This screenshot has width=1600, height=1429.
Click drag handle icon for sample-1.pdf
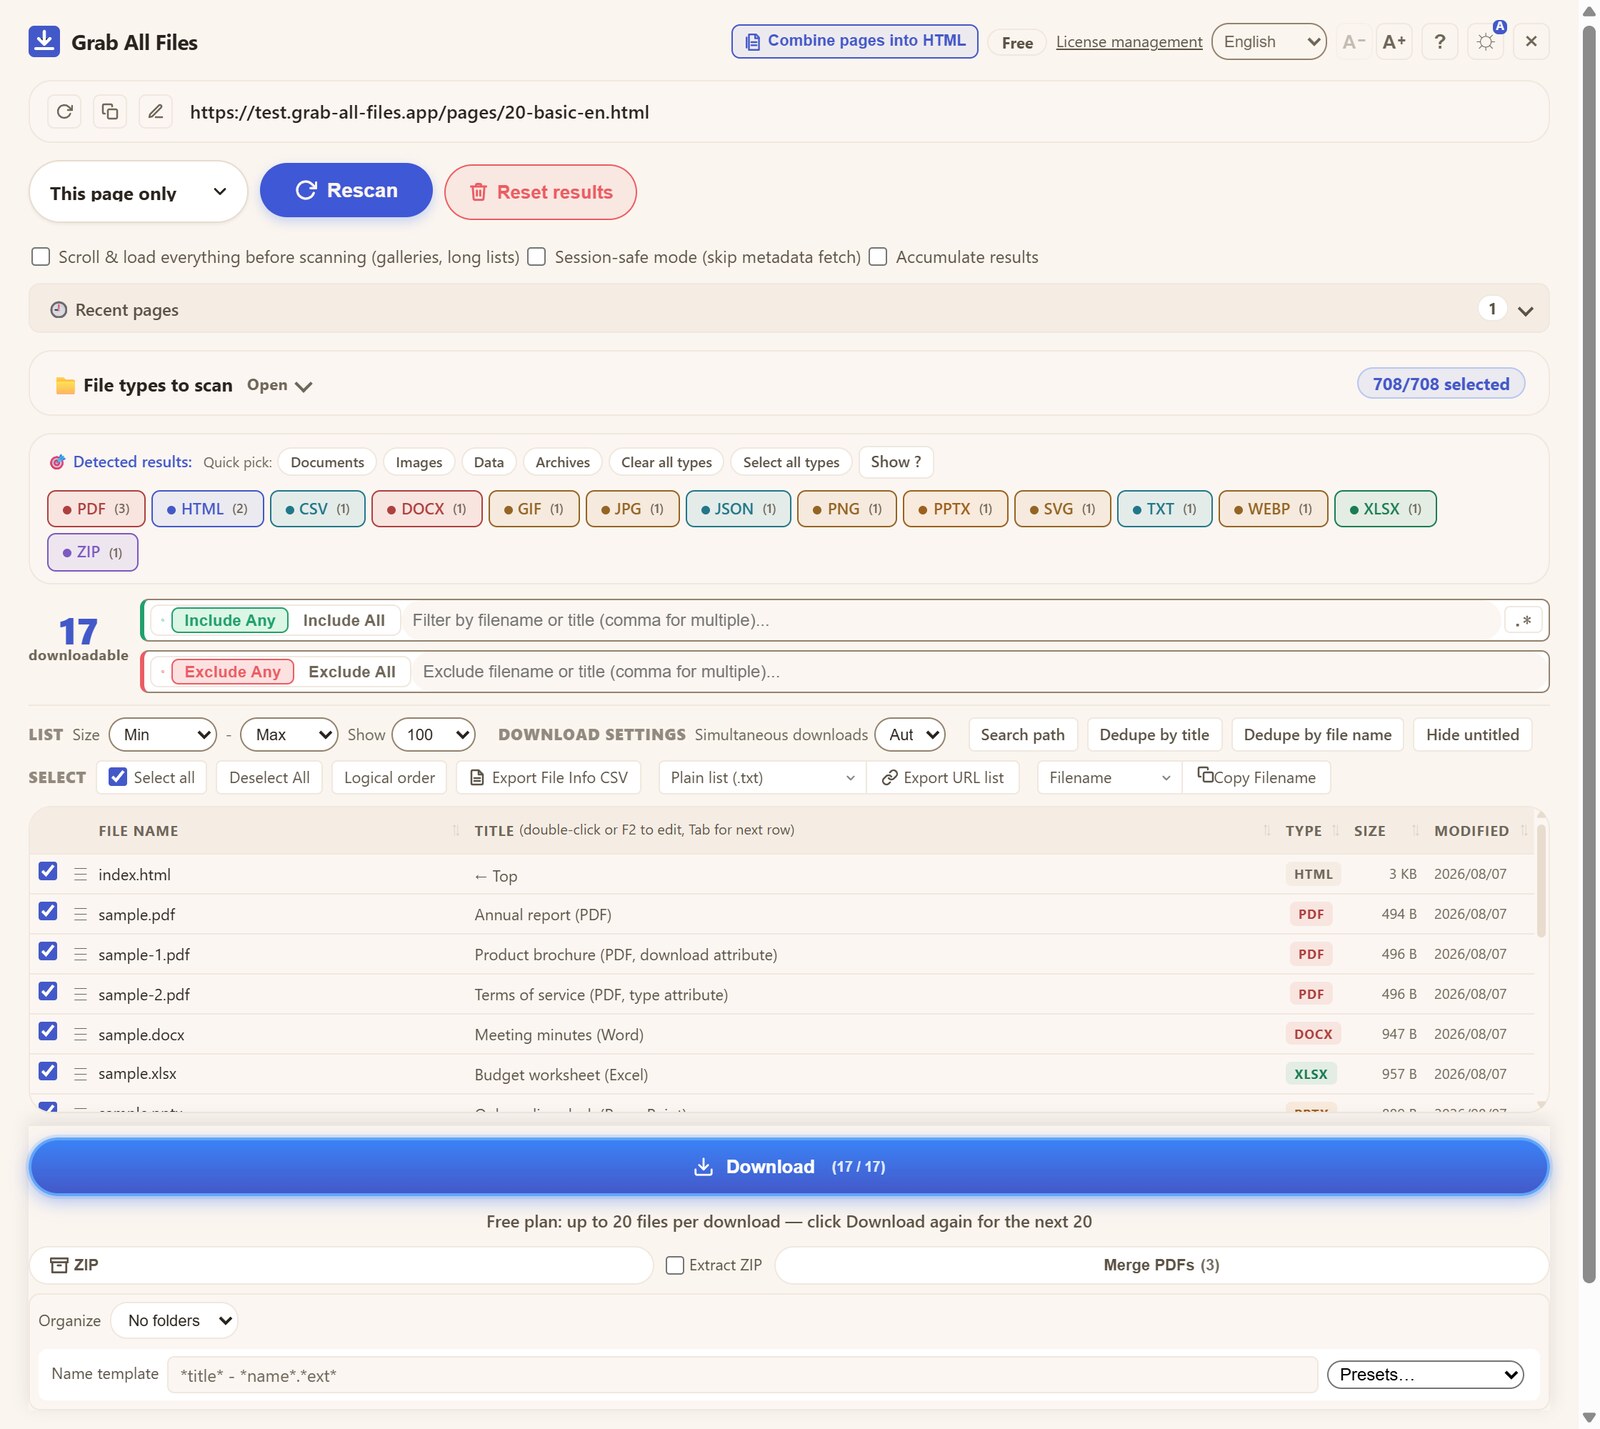tap(80, 954)
